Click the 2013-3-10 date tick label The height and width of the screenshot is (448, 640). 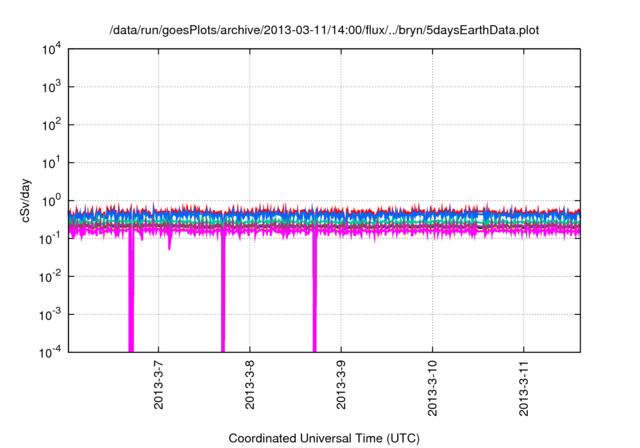[x=433, y=388]
